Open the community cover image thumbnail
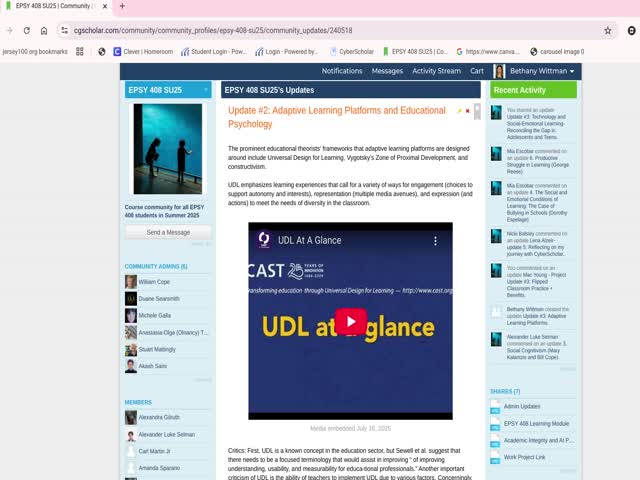The image size is (640, 480). pyautogui.click(x=168, y=149)
